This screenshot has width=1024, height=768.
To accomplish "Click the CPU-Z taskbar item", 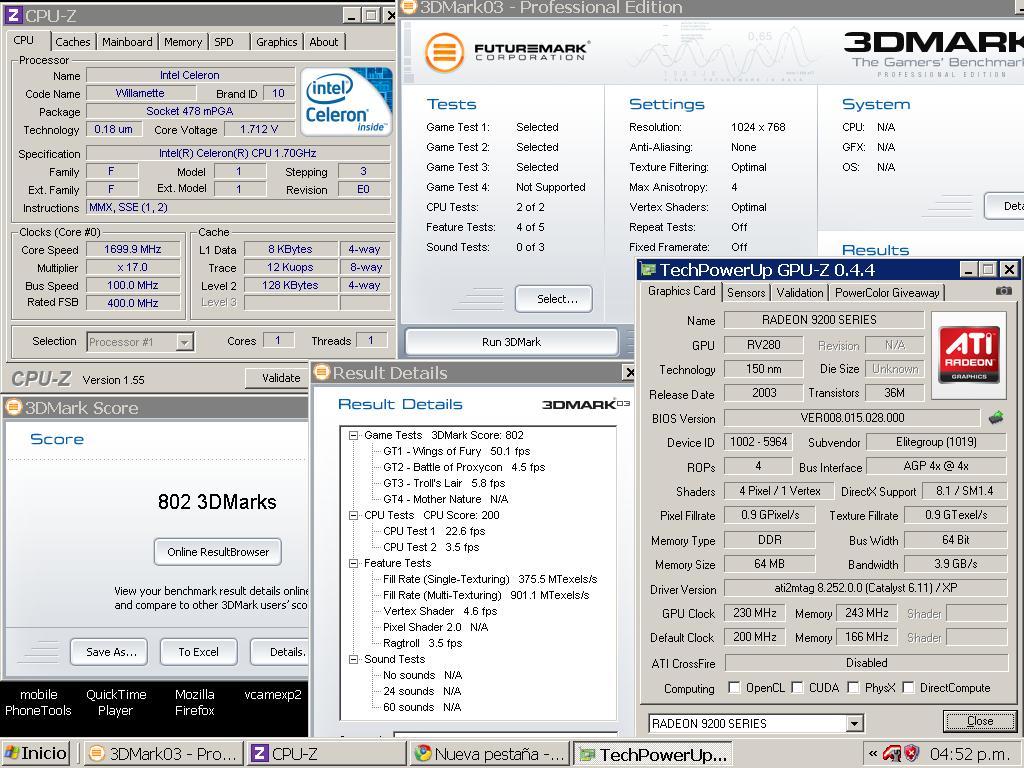I will [327, 754].
